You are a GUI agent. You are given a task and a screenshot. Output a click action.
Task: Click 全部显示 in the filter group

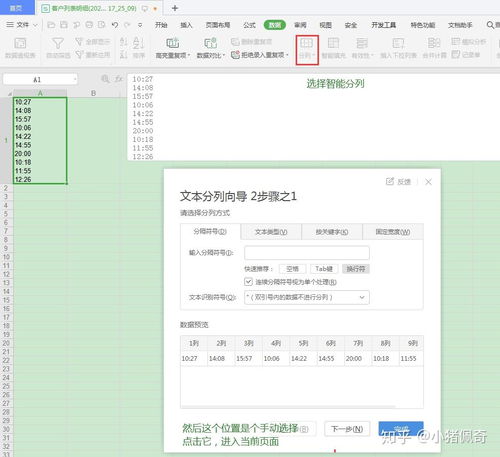(93, 42)
